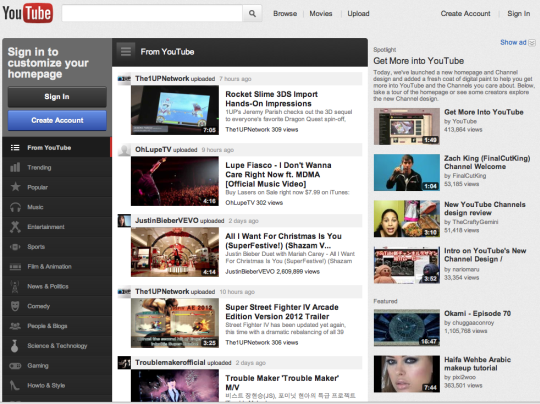The image size is (540, 404).
Task: Click TheCraftyGemini channel name
Action: click(475, 222)
